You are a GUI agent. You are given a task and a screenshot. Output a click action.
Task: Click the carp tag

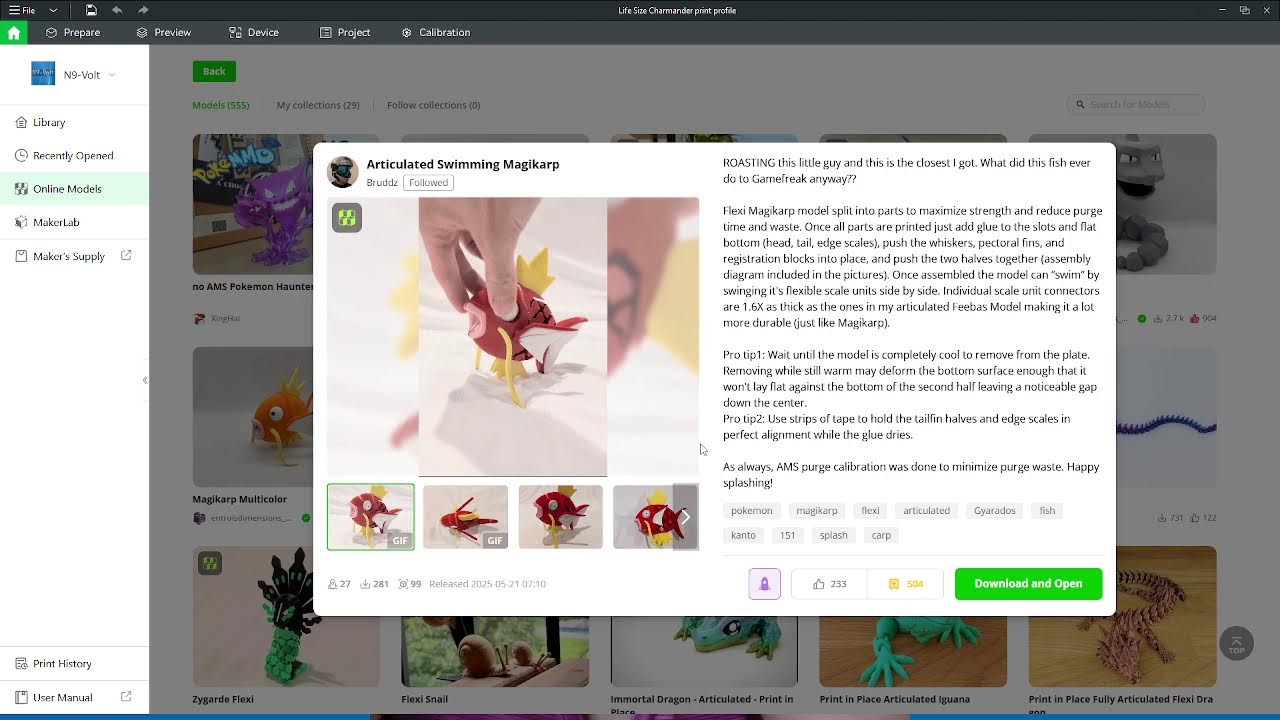881,535
